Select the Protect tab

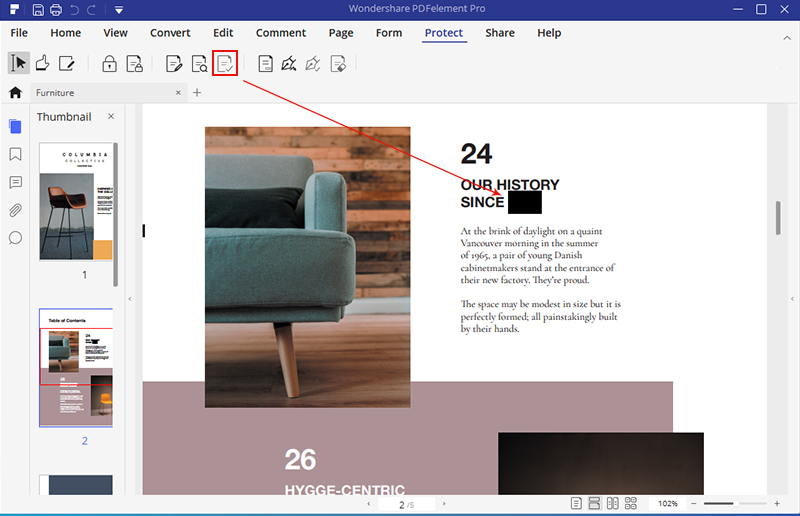tap(444, 33)
